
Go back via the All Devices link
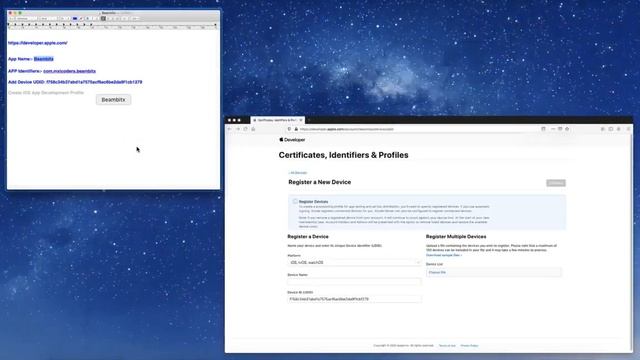(x=298, y=173)
